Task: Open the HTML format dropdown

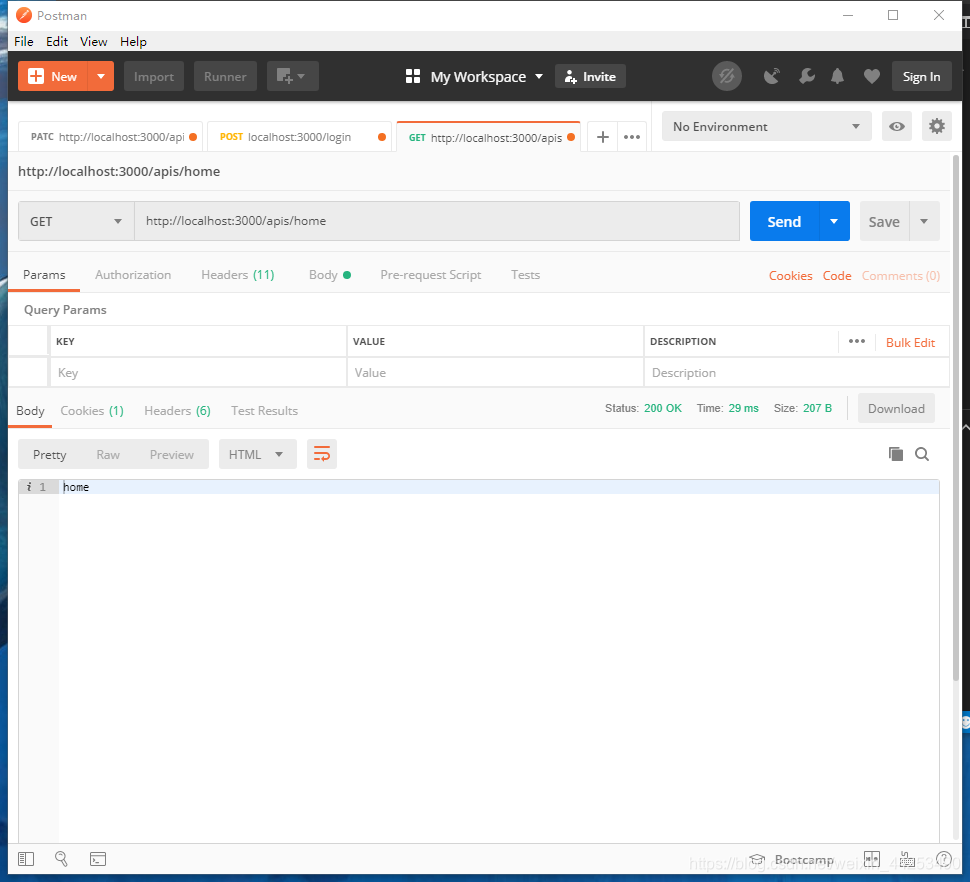Action: (x=257, y=455)
